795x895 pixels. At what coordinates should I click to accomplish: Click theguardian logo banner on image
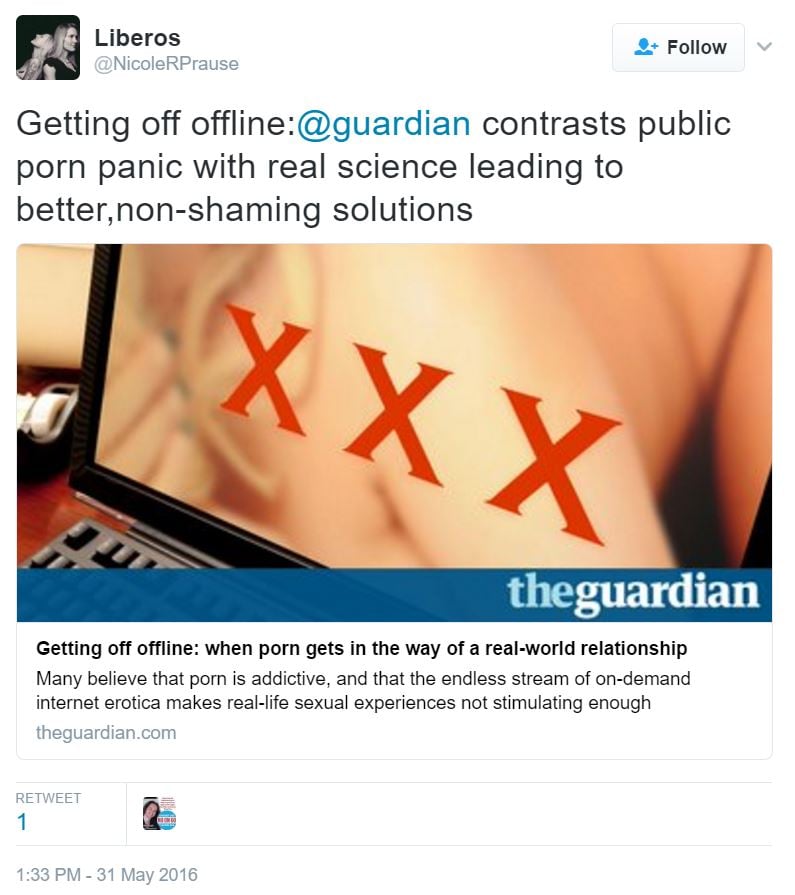click(633, 592)
